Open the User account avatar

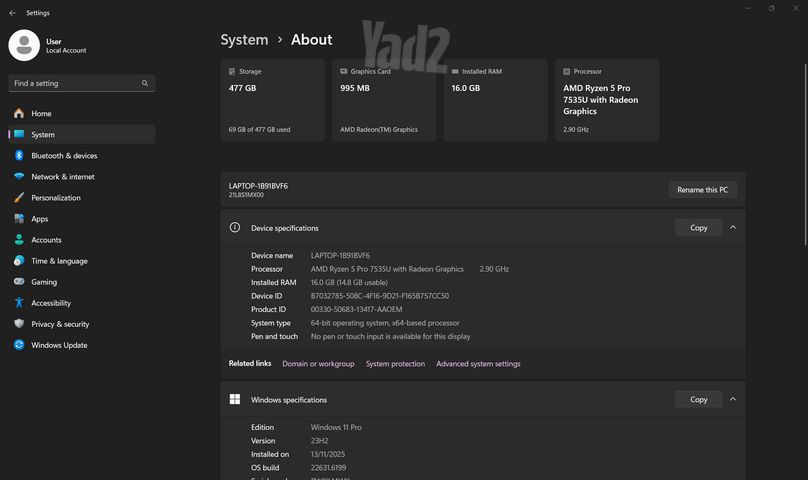24,45
